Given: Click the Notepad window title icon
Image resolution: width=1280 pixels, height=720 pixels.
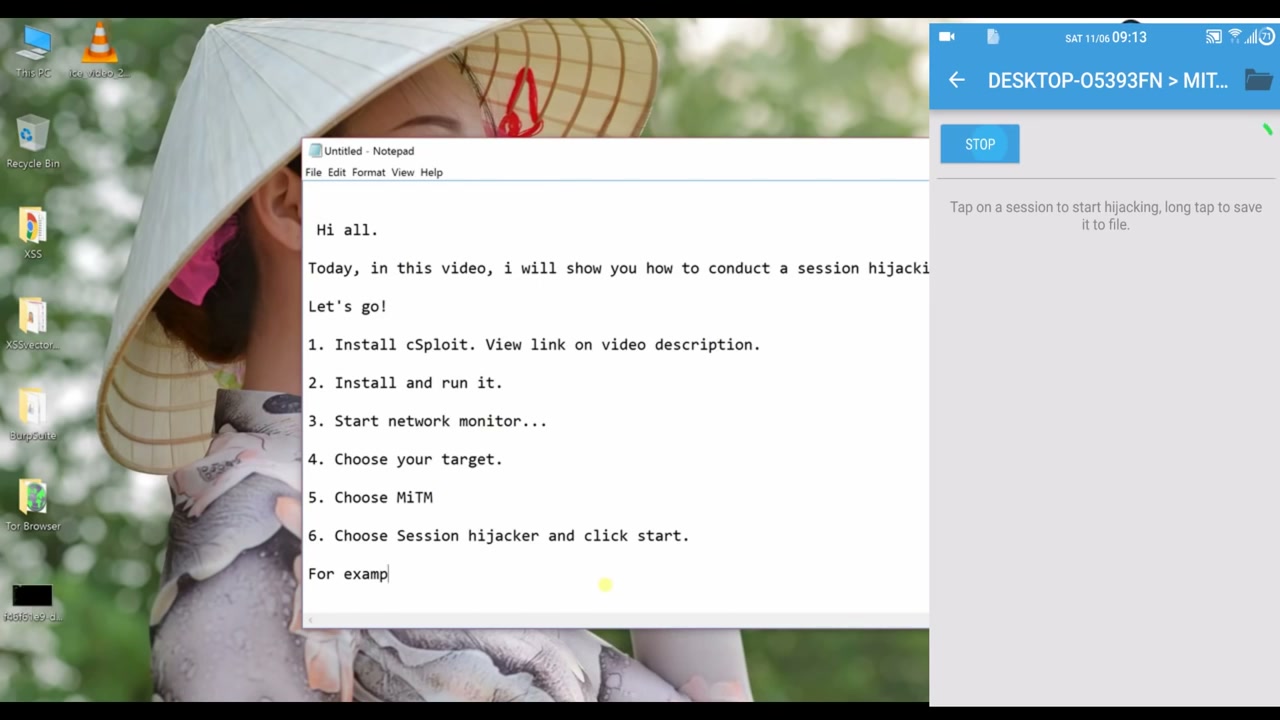Looking at the screenshot, I should pyautogui.click(x=315, y=151).
